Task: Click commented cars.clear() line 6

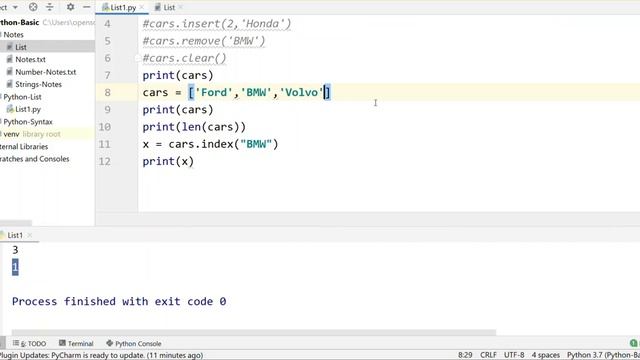Action: click(x=184, y=58)
